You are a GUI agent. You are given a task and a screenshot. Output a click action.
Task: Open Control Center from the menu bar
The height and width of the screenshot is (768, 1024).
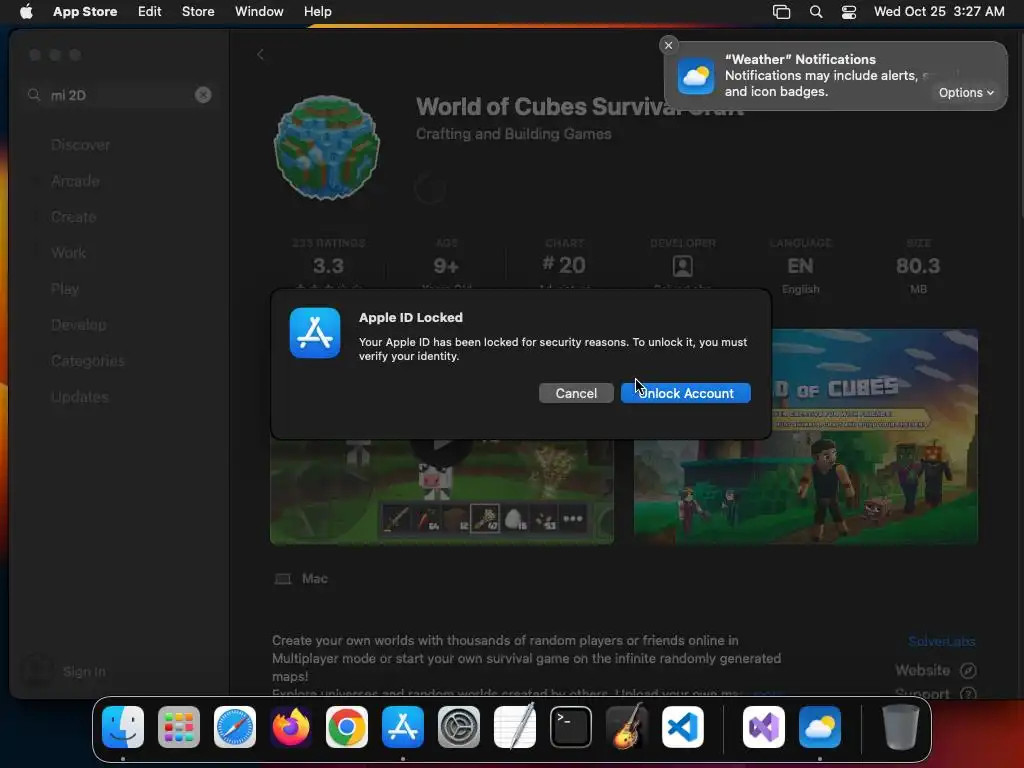point(849,12)
